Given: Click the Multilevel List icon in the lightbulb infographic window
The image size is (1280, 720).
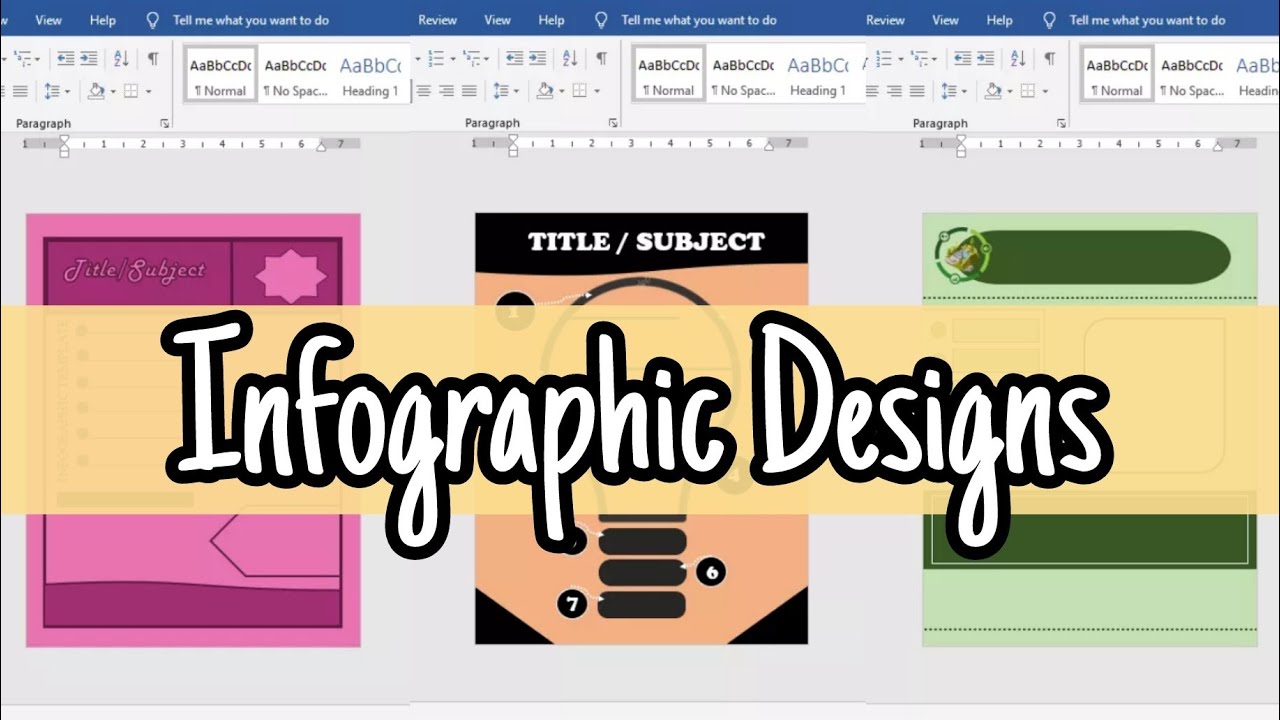Looking at the screenshot, I should tap(469, 59).
